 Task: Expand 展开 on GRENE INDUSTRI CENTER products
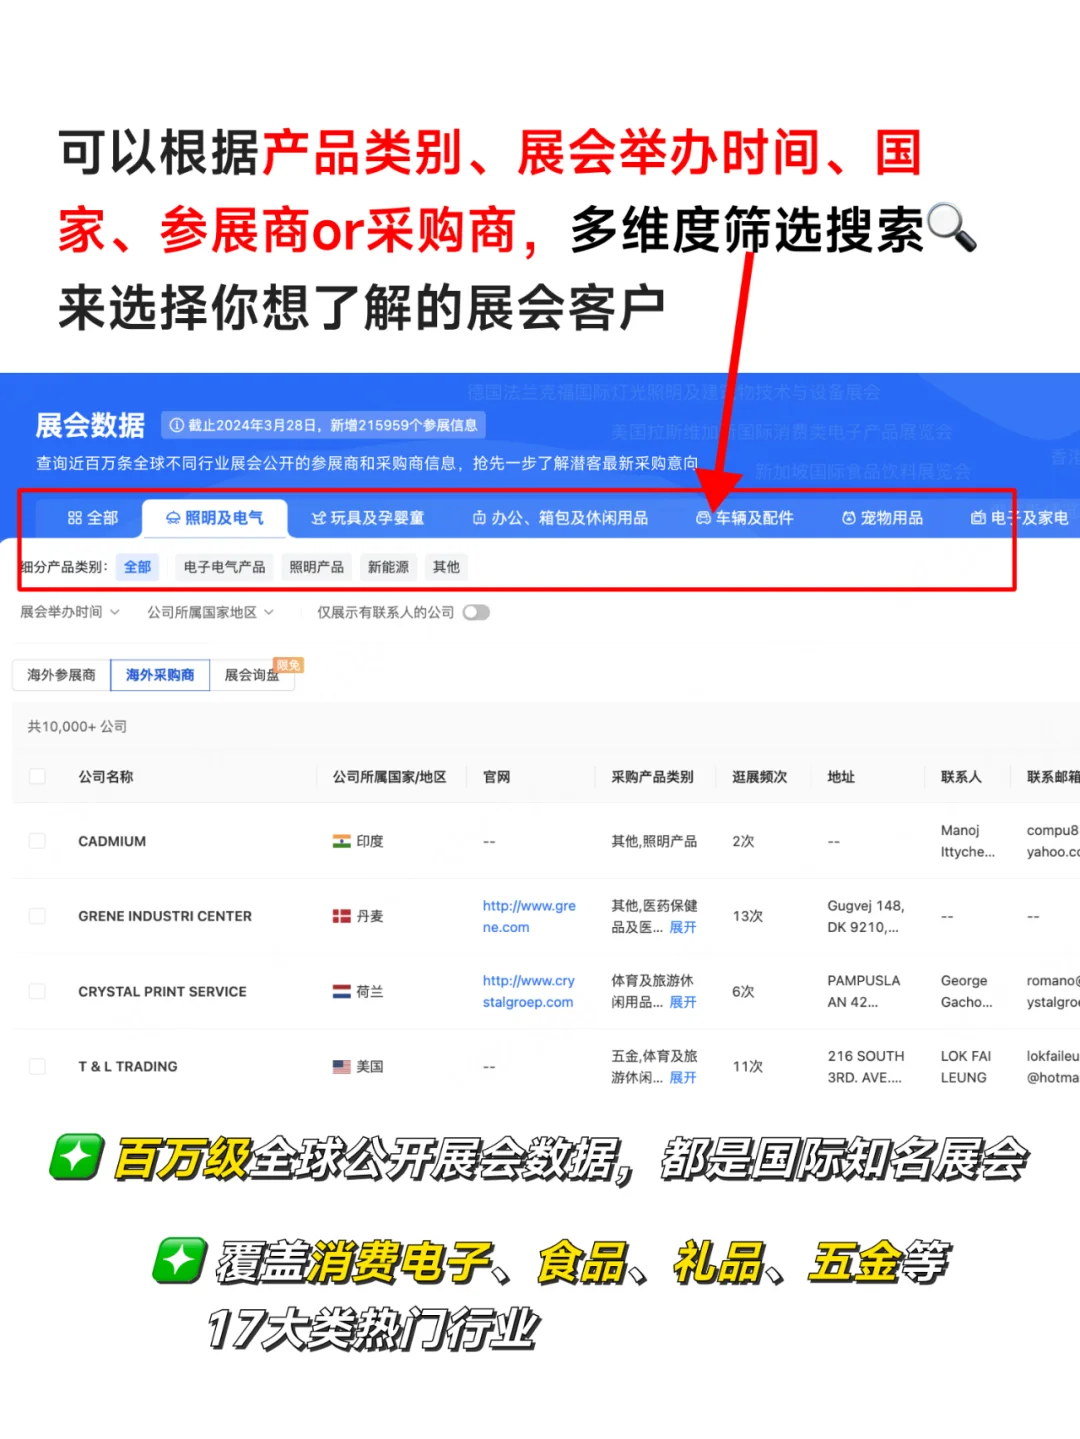click(x=683, y=928)
